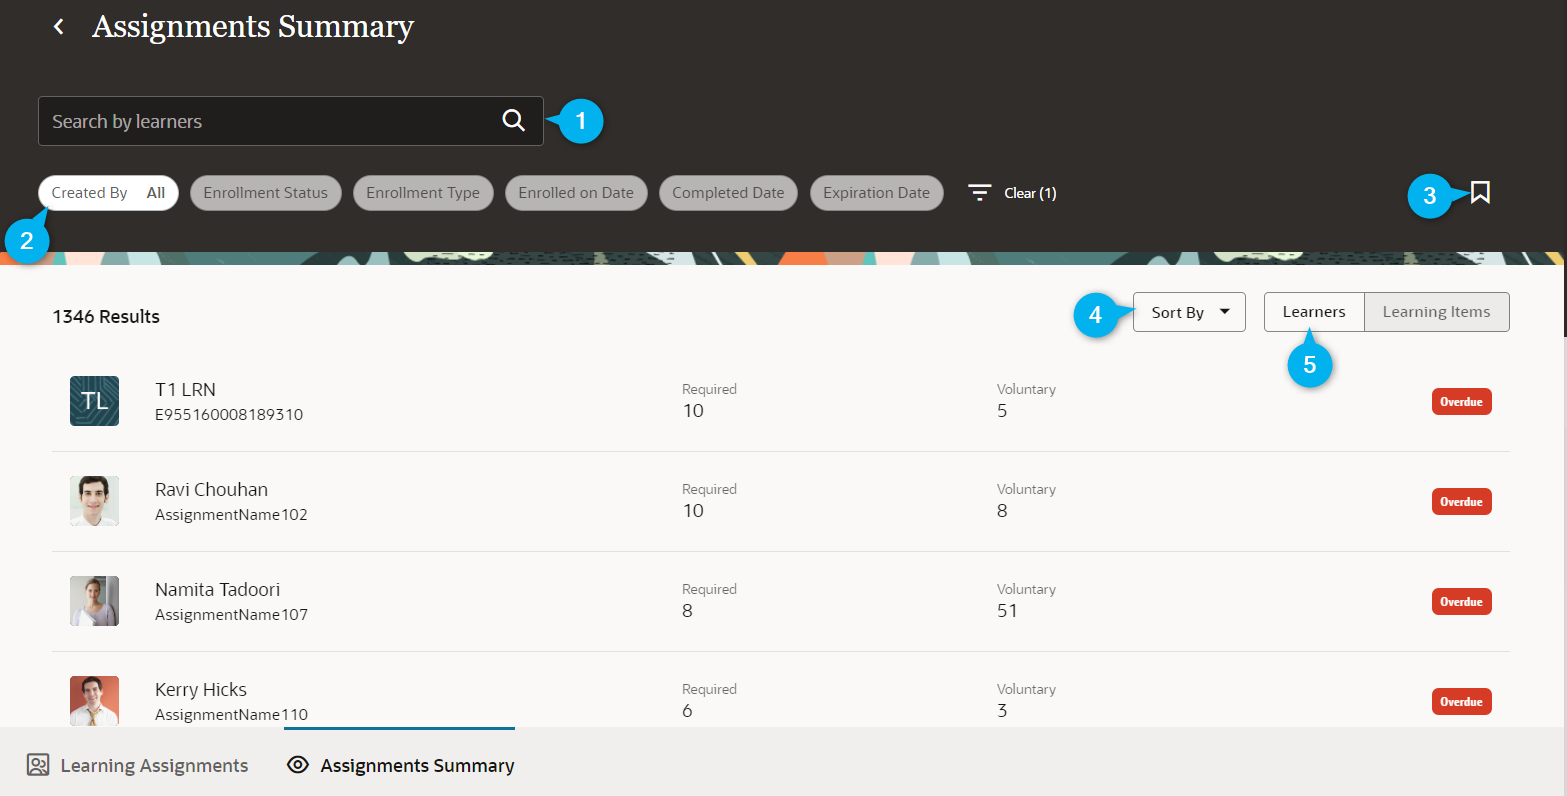Image resolution: width=1567 pixels, height=796 pixels.
Task: Go back using the chevron arrow
Action: [x=59, y=27]
